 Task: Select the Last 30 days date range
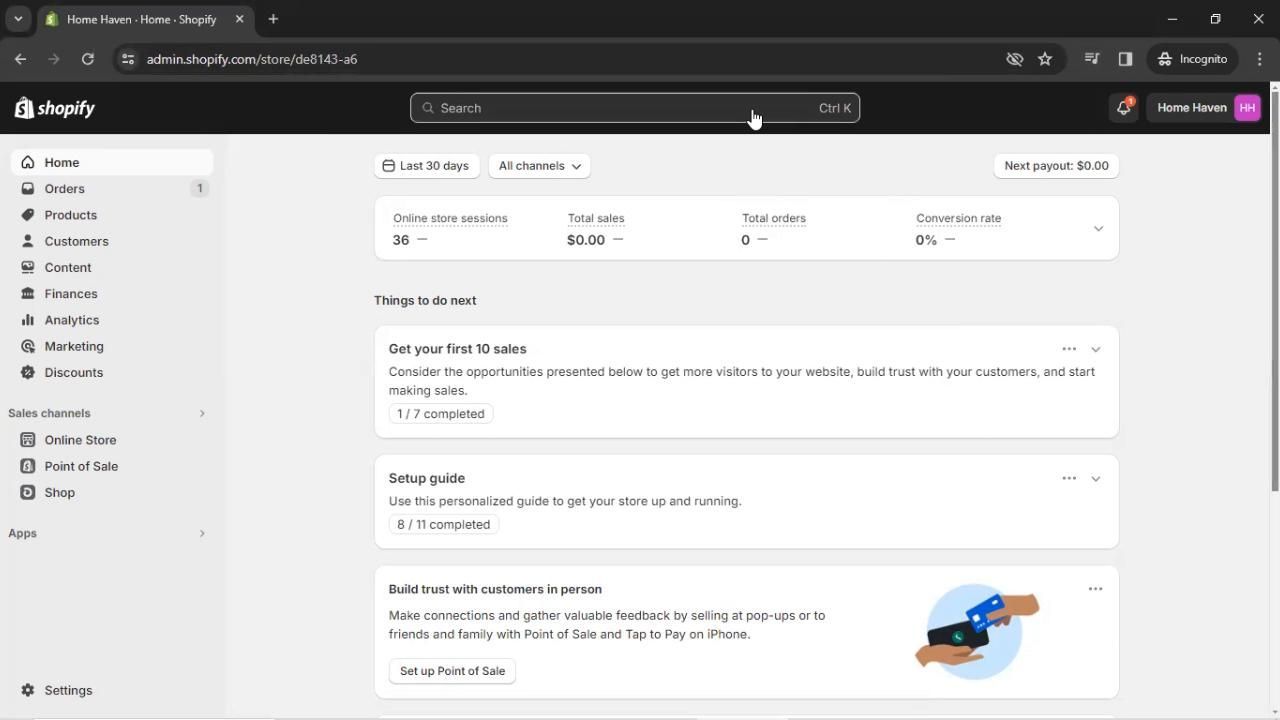426,166
